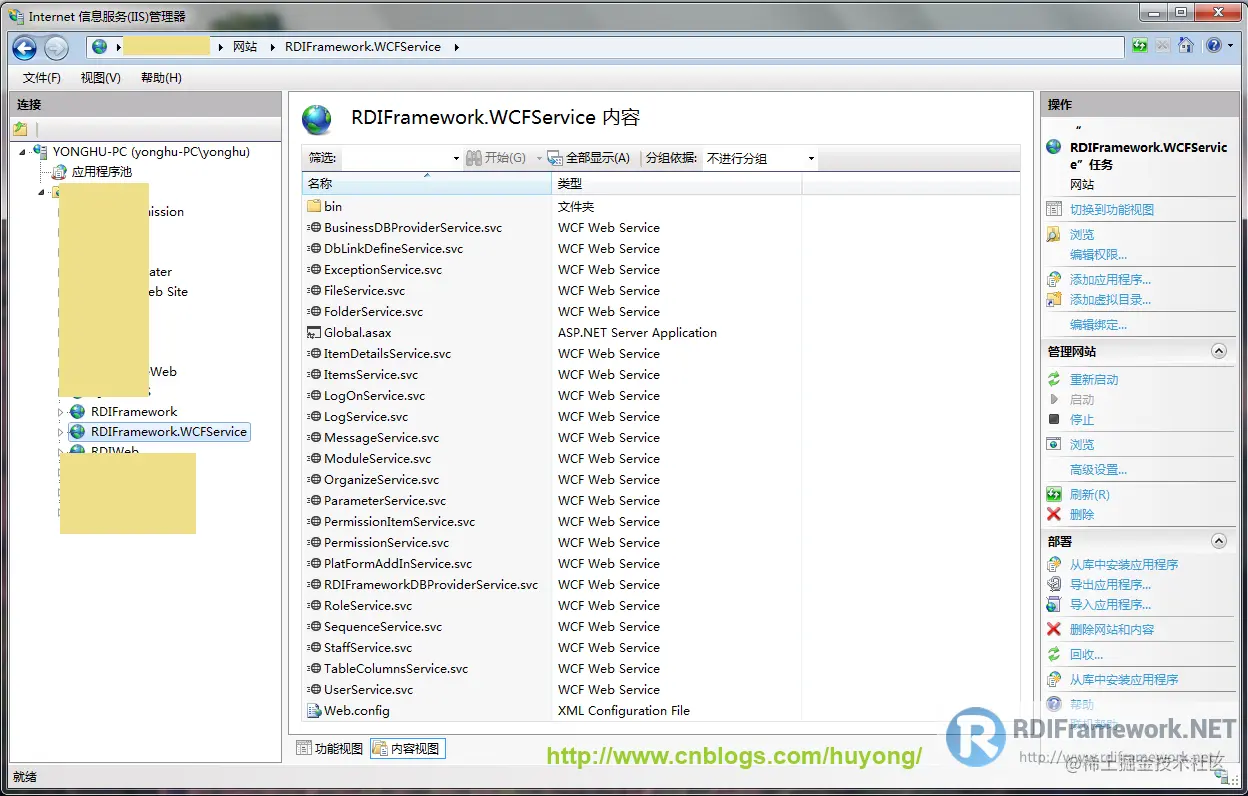
Task: Click the Home icon in the address bar
Action: tap(1186, 45)
